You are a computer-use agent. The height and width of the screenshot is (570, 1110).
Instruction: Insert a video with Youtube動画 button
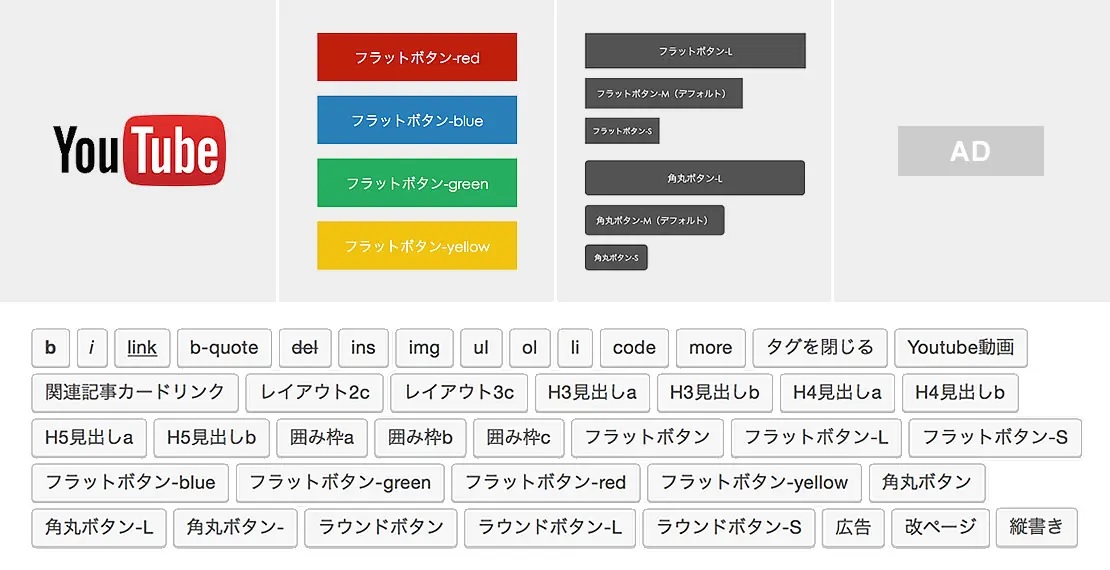click(x=960, y=348)
